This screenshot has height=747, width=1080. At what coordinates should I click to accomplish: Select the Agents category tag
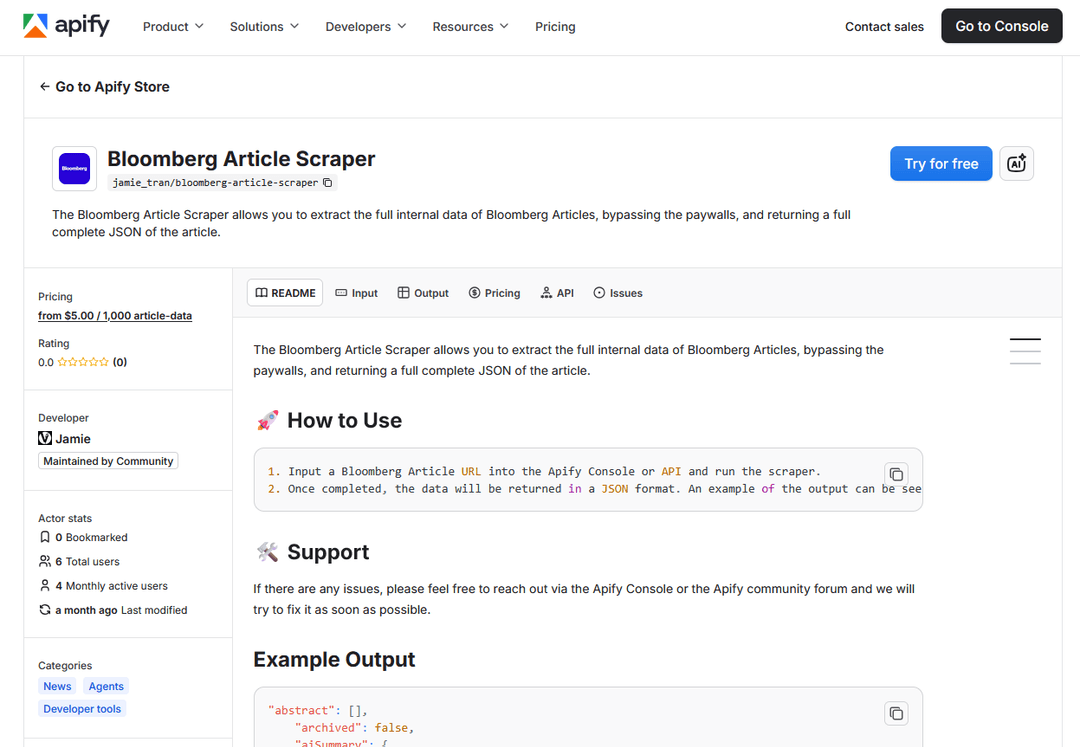106,686
